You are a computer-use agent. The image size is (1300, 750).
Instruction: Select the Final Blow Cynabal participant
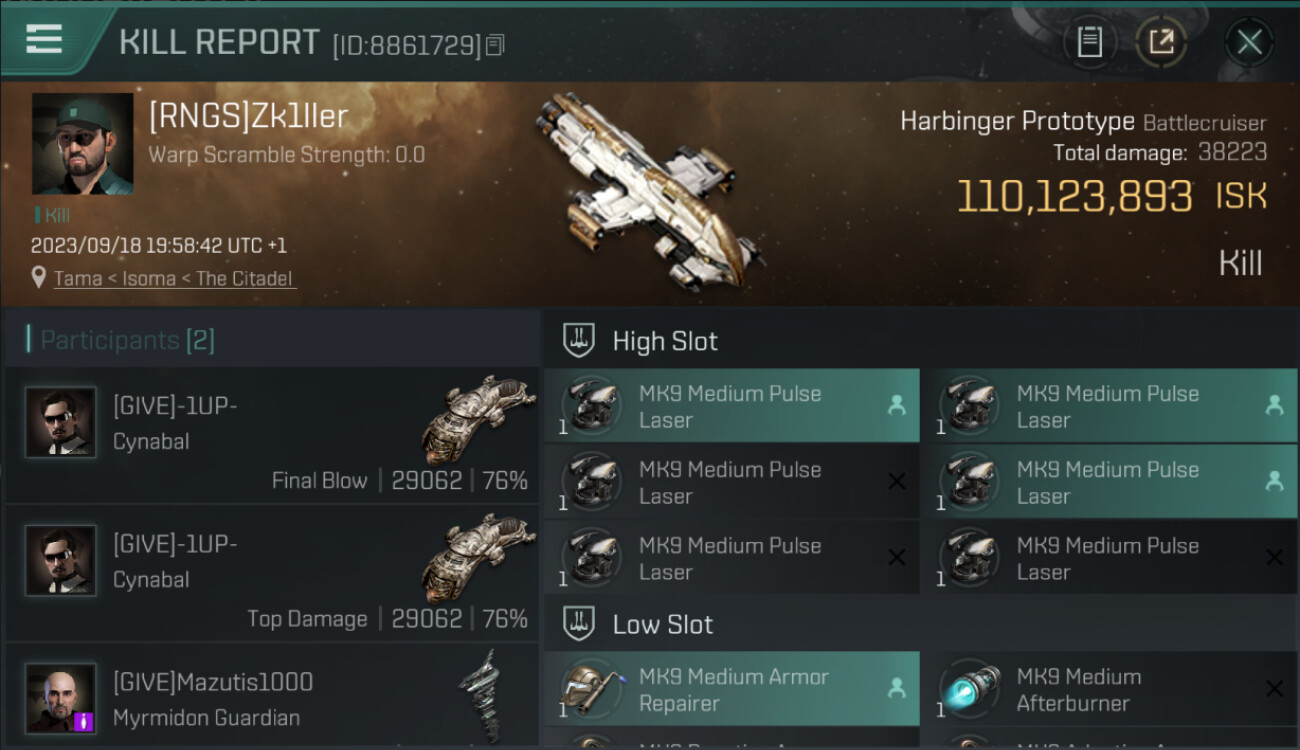pos(272,435)
